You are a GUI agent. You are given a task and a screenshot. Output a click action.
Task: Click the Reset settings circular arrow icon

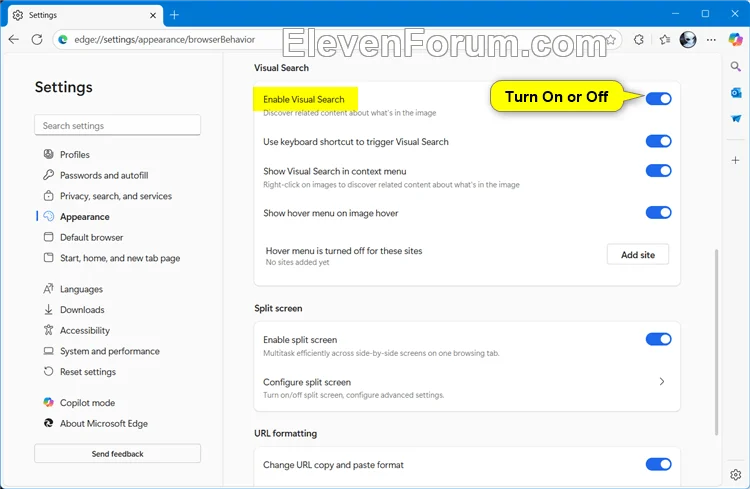48,371
